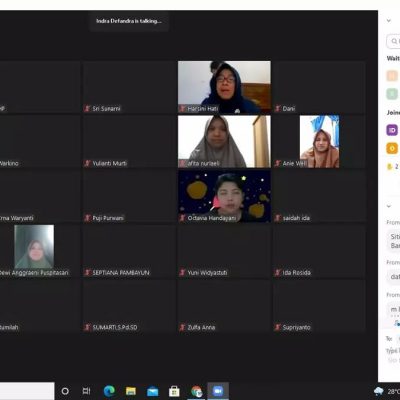Click the chat message typing field
Image resolution: width=400 pixels, height=400 pixels.
click(393, 351)
